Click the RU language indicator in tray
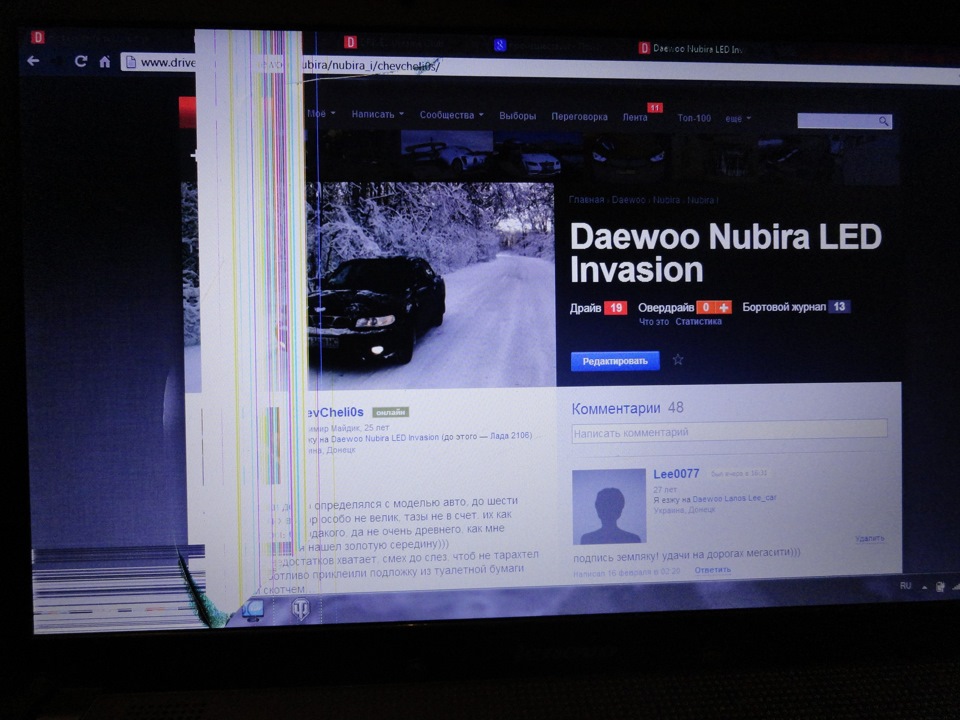Viewport: 960px width, 720px height. pyautogui.click(x=906, y=586)
